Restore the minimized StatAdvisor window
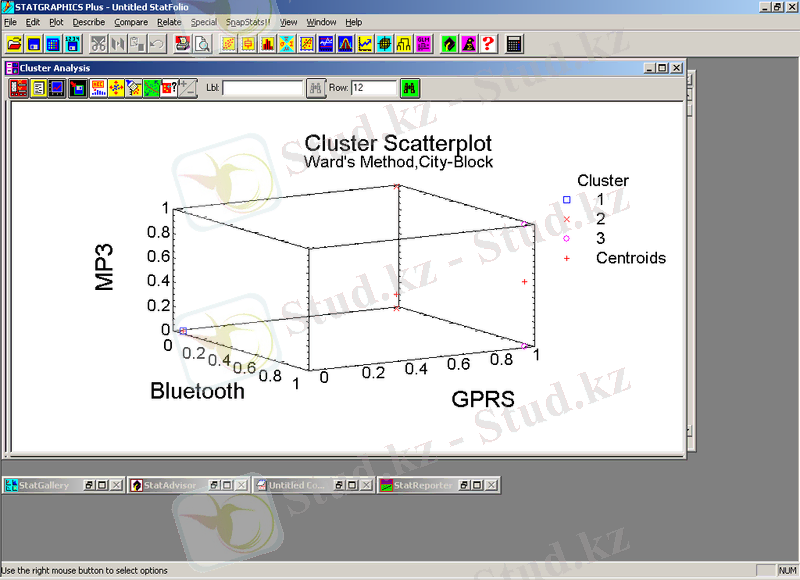The image size is (800, 580). [215, 485]
